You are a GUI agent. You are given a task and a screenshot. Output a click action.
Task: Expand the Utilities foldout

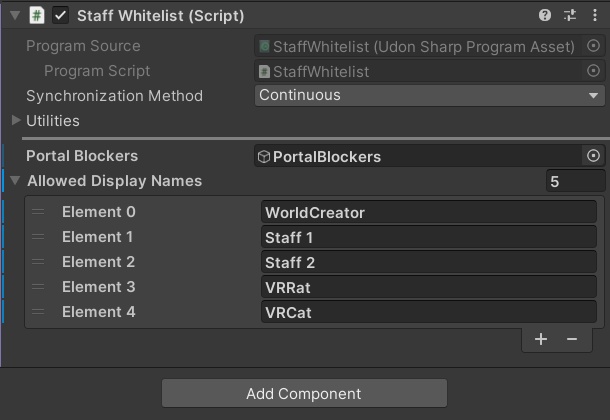tap(16, 121)
